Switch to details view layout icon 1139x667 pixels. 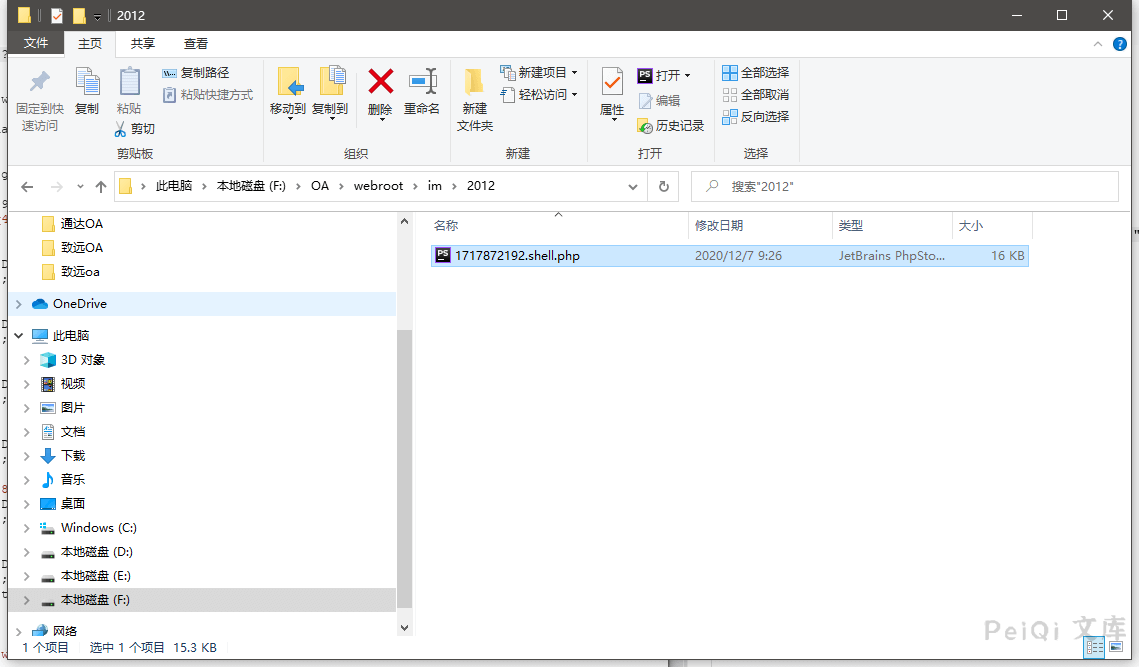point(1093,648)
